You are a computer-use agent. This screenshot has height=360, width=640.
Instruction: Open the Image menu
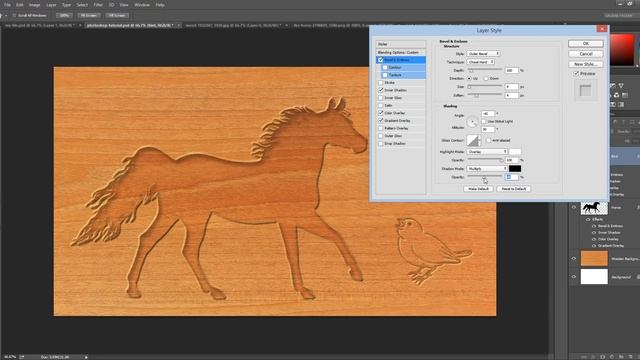(34, 5)
